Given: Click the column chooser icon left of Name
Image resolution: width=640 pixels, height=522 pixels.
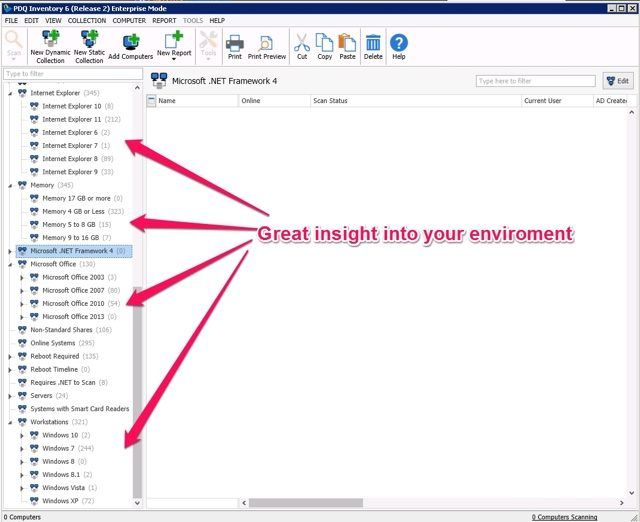Looking at the screenshot, I should coord(151,101).
